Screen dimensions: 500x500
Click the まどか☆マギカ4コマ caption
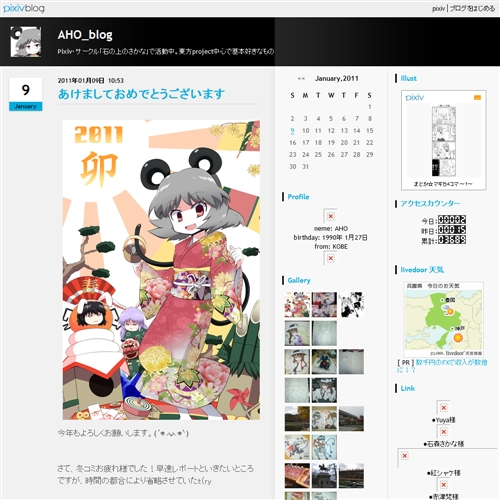pos(443,184)
